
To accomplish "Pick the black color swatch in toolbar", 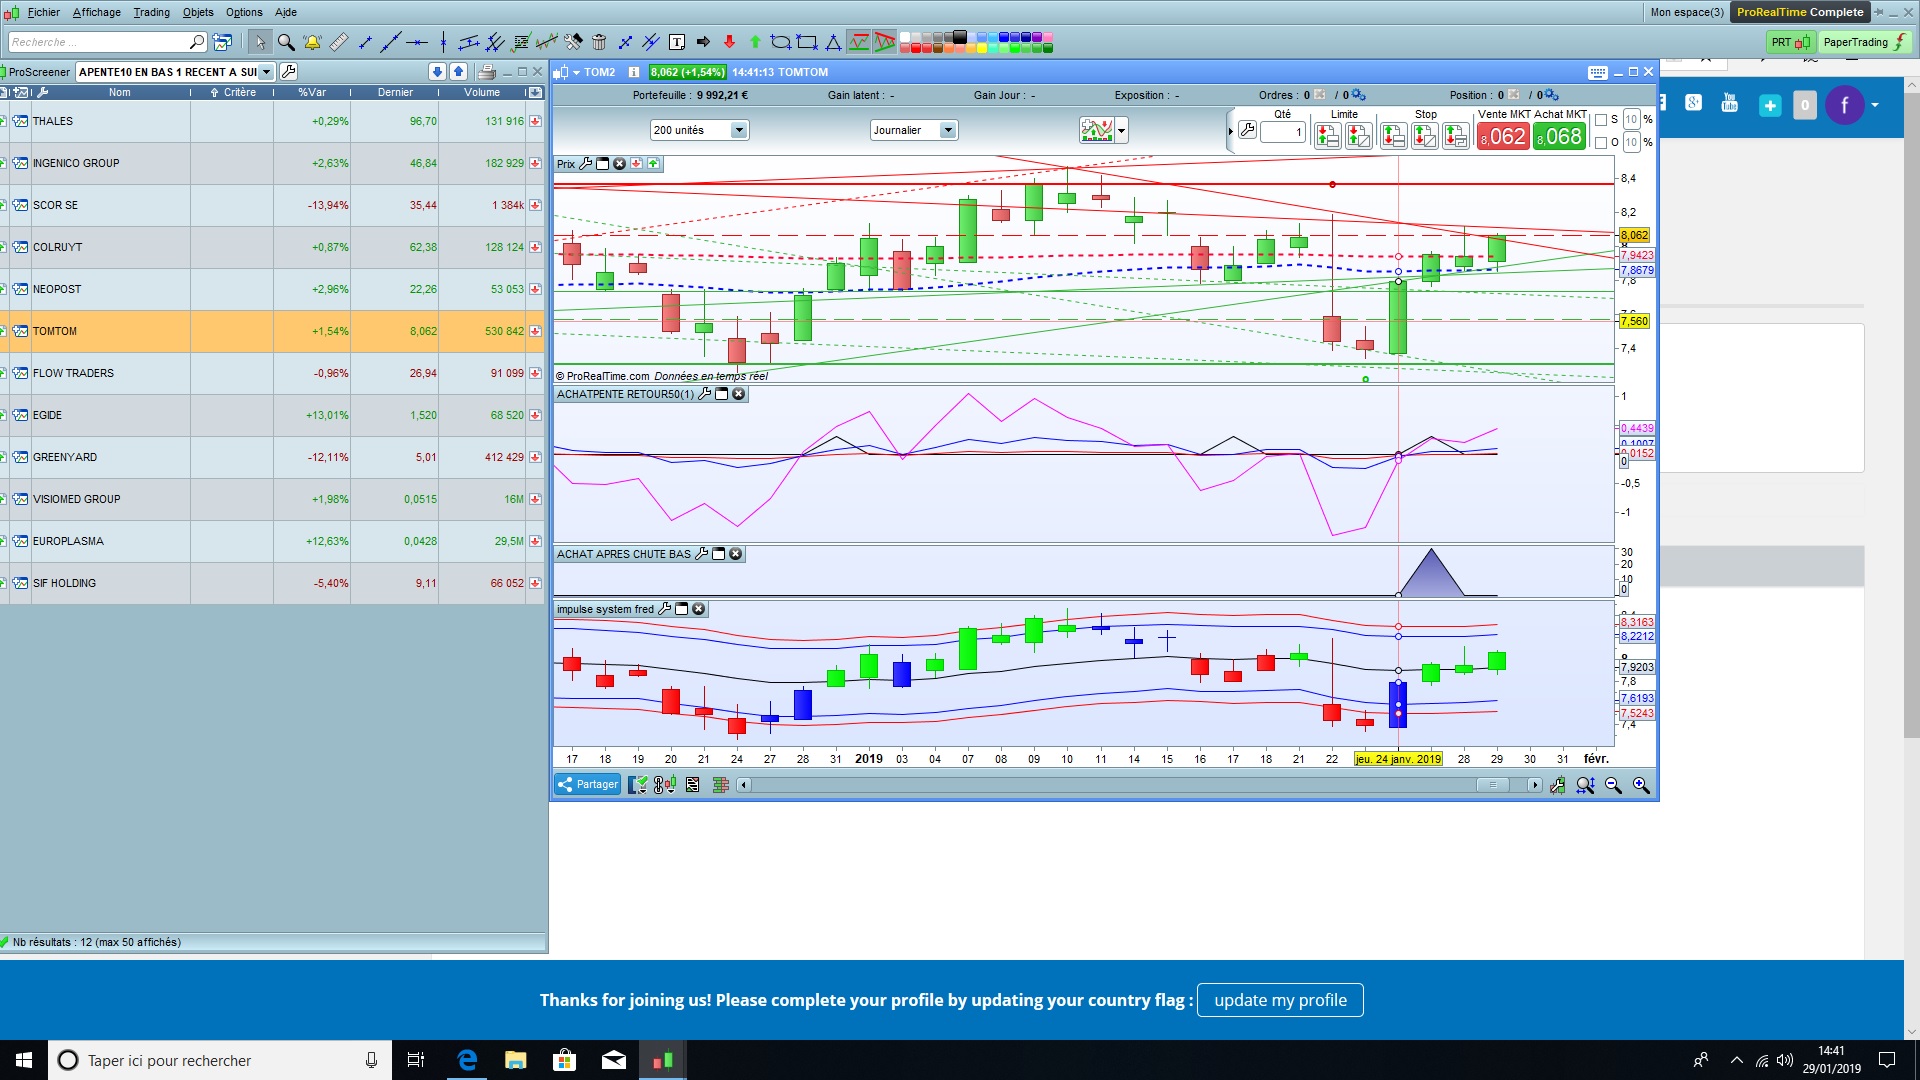I will 960,37.
